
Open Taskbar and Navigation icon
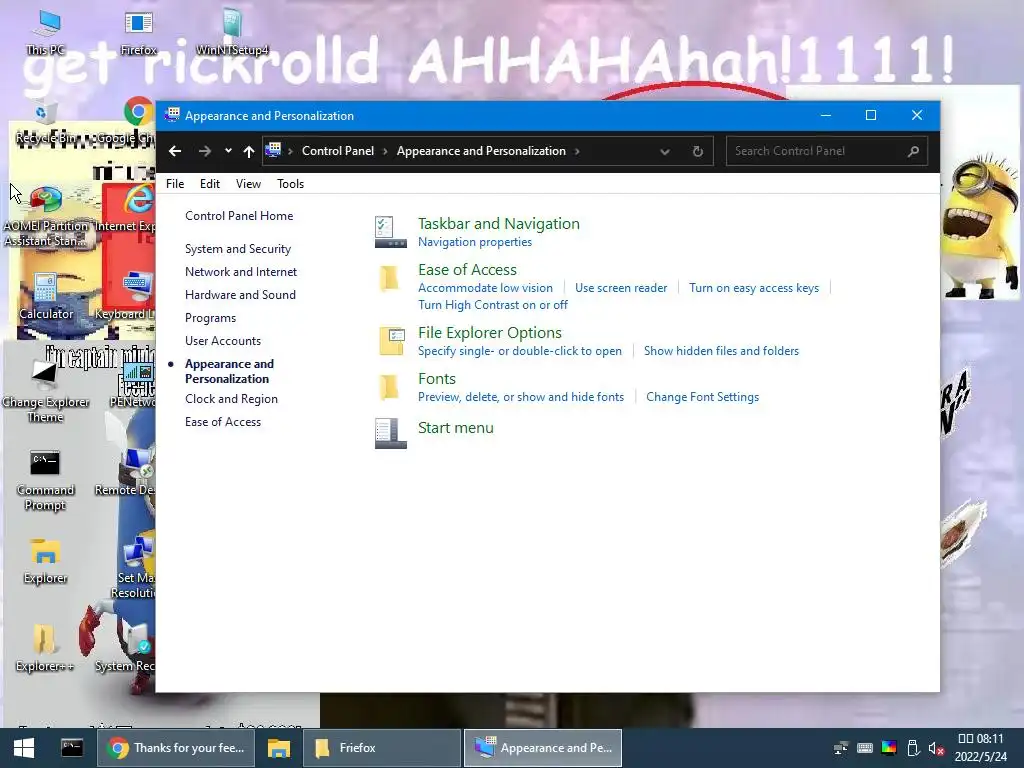click(x=391, y=232)
